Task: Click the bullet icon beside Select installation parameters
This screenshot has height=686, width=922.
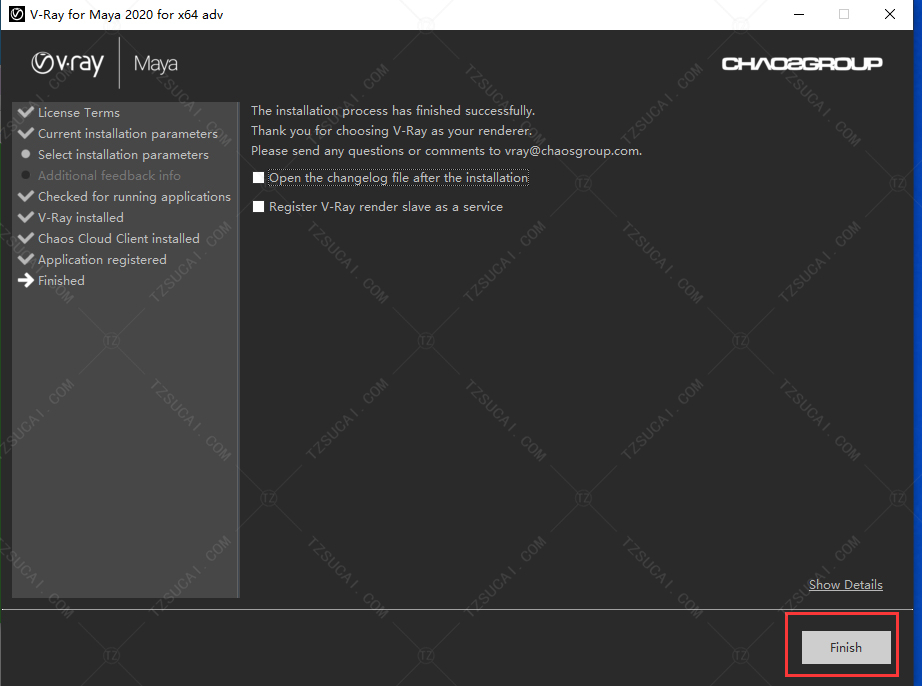Action: [26, 154]
